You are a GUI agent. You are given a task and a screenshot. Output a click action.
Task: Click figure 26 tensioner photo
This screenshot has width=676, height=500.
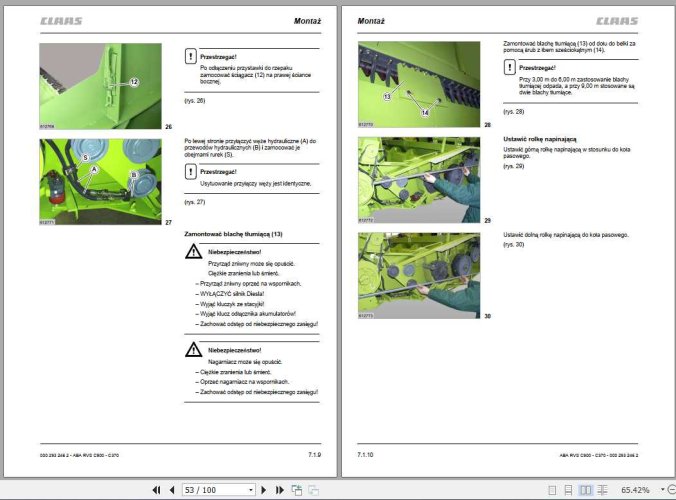(100, 86)
